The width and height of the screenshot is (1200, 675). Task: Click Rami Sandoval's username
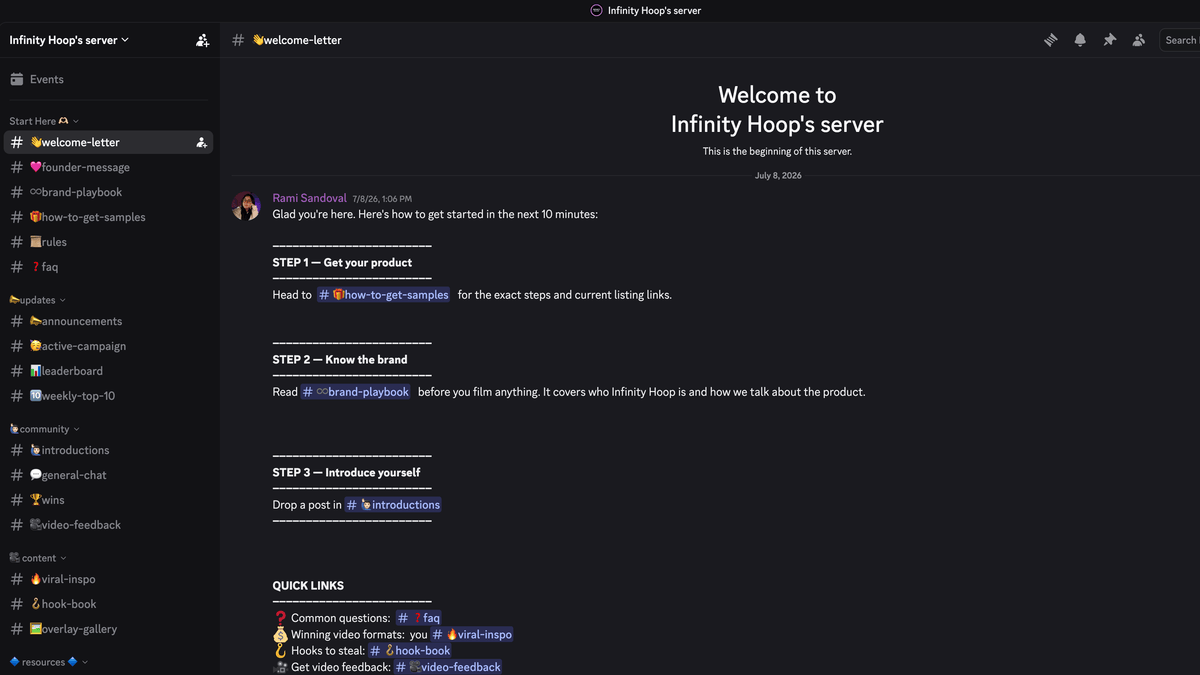[x=310, y=198]
